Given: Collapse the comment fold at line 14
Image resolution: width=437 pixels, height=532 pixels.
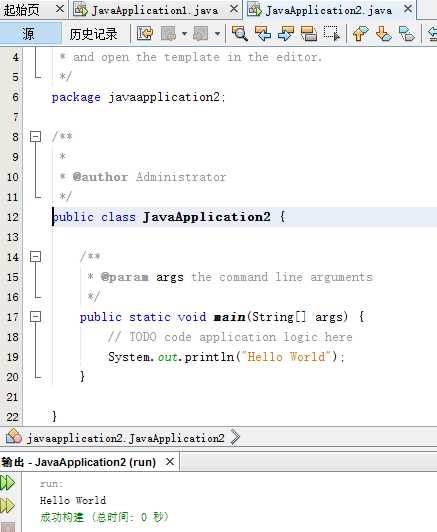Looking at the screenshot, I should [35, 256].
